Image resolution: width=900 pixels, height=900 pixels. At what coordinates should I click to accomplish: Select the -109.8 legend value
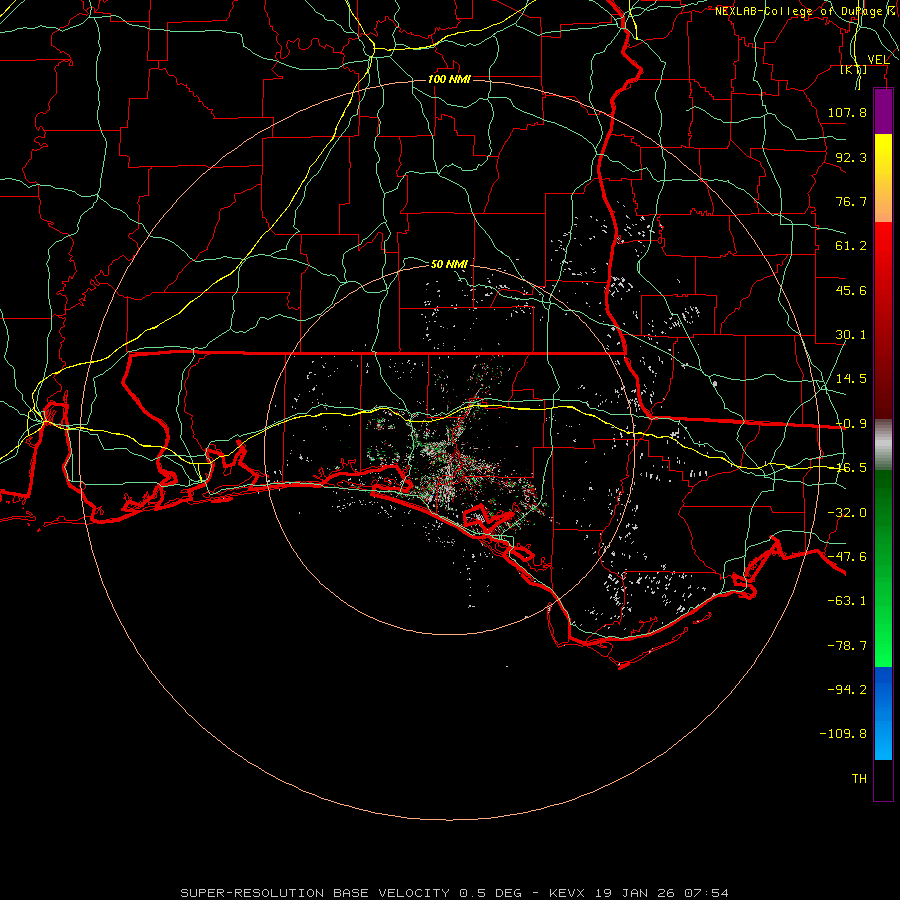[x=843, y=734]
